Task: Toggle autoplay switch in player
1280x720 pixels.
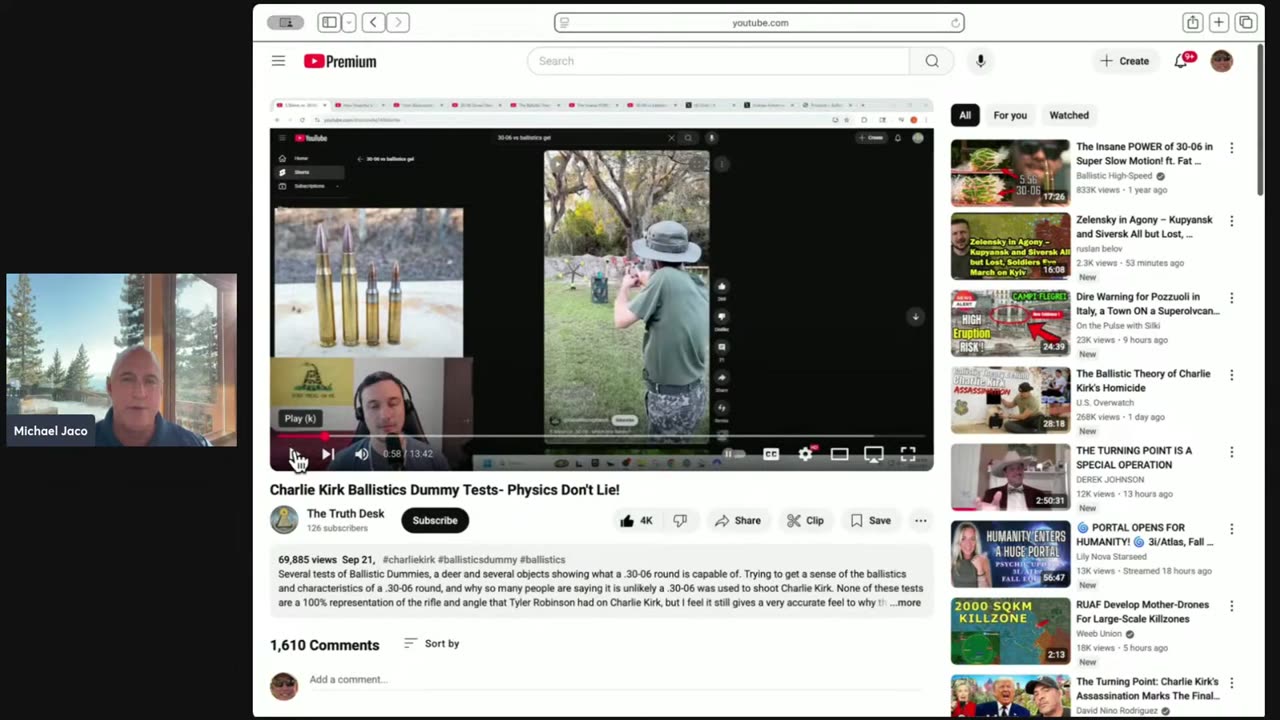Action: [734, 454]
